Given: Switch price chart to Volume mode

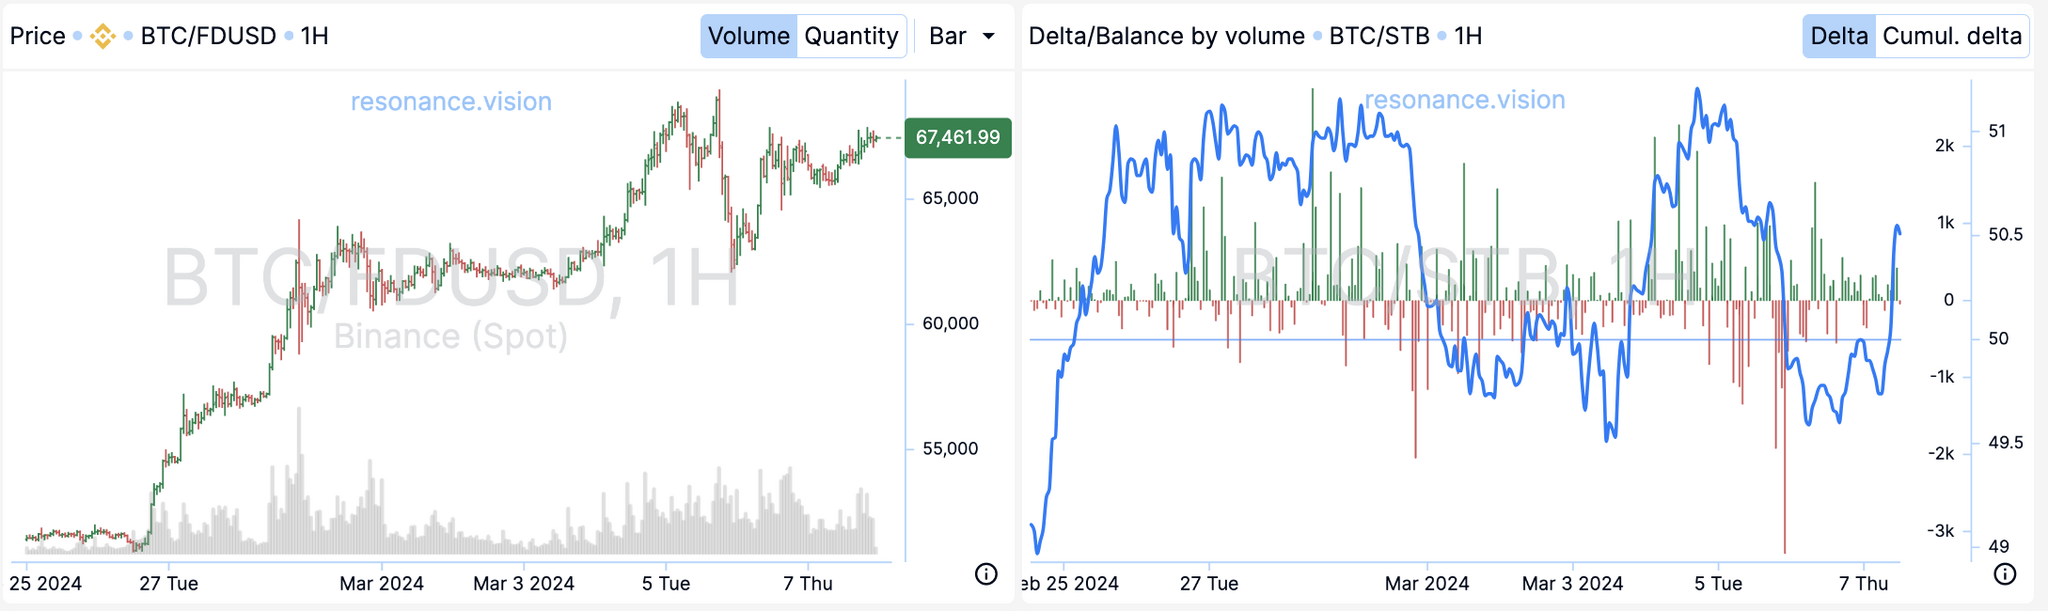Looking at the screenshot, I should (748, 36).
